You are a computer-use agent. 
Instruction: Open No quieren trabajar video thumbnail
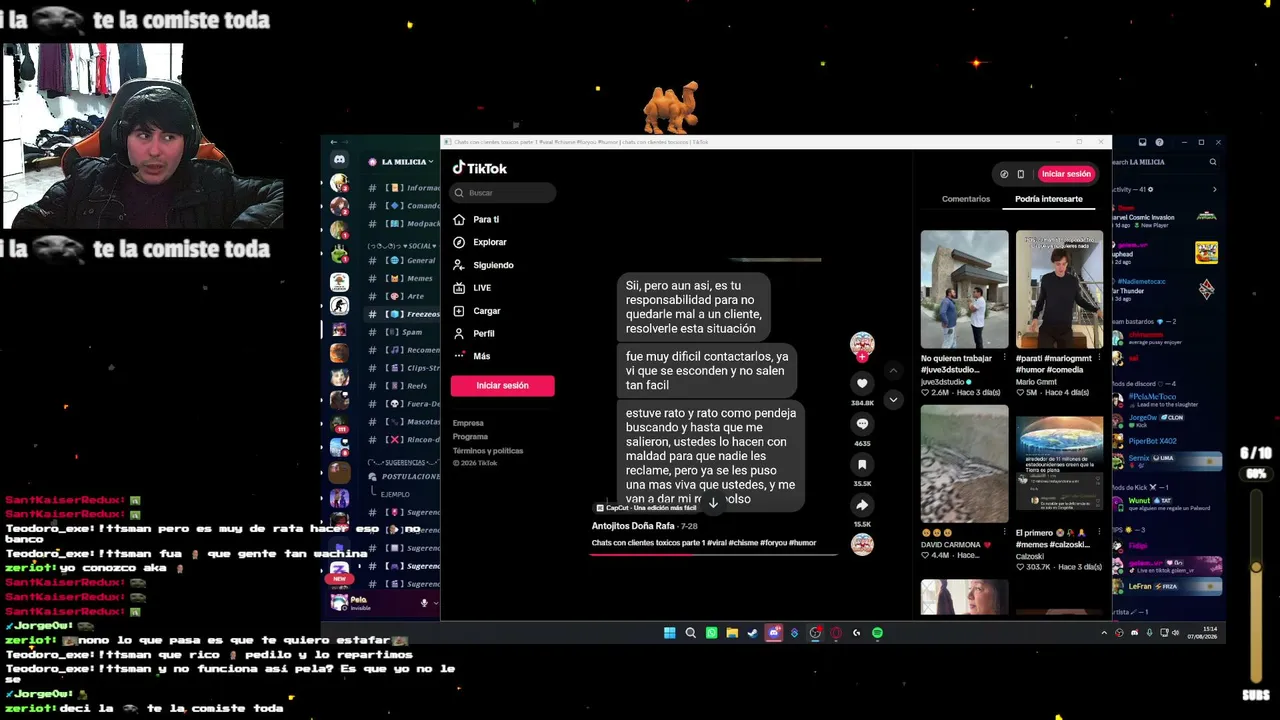(x=964, y=290)
